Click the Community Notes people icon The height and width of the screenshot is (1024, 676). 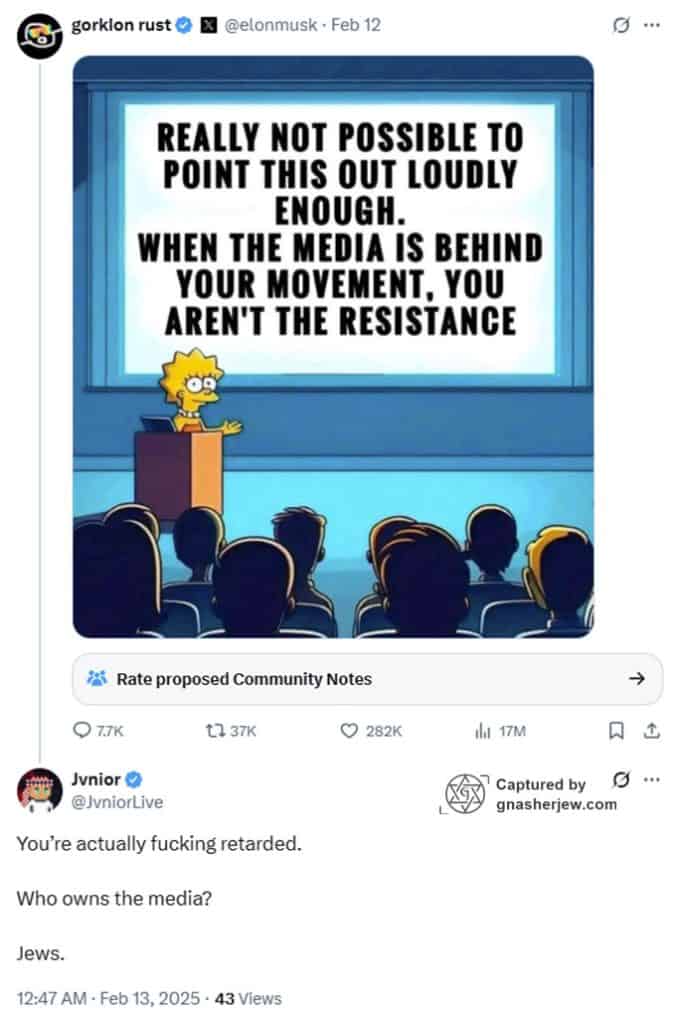(97, 679)
